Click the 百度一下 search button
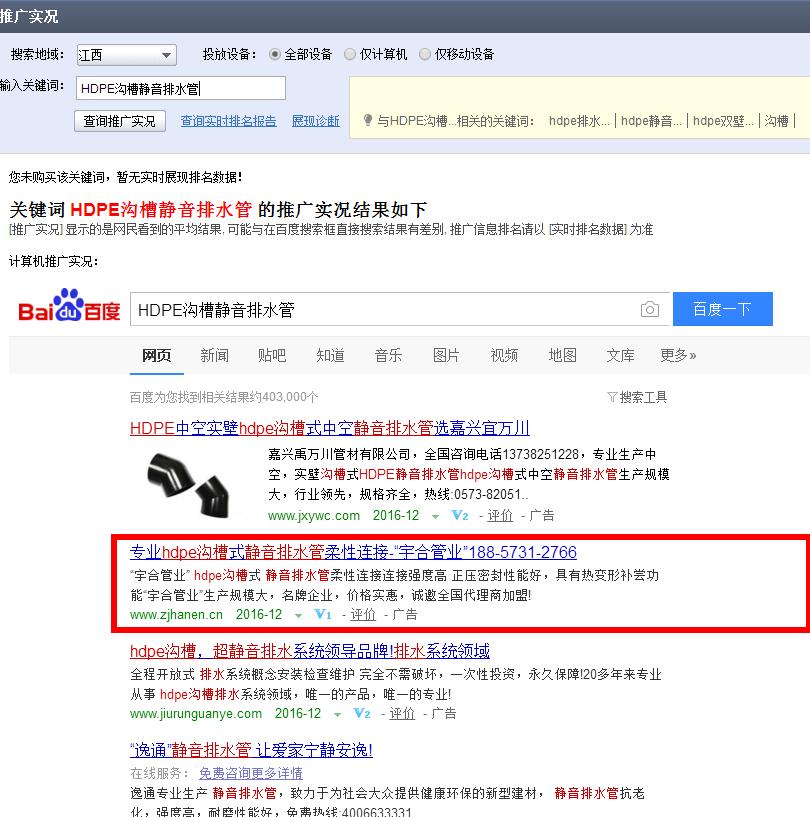Viewport: 810px width, 817px height. point(722,309)
